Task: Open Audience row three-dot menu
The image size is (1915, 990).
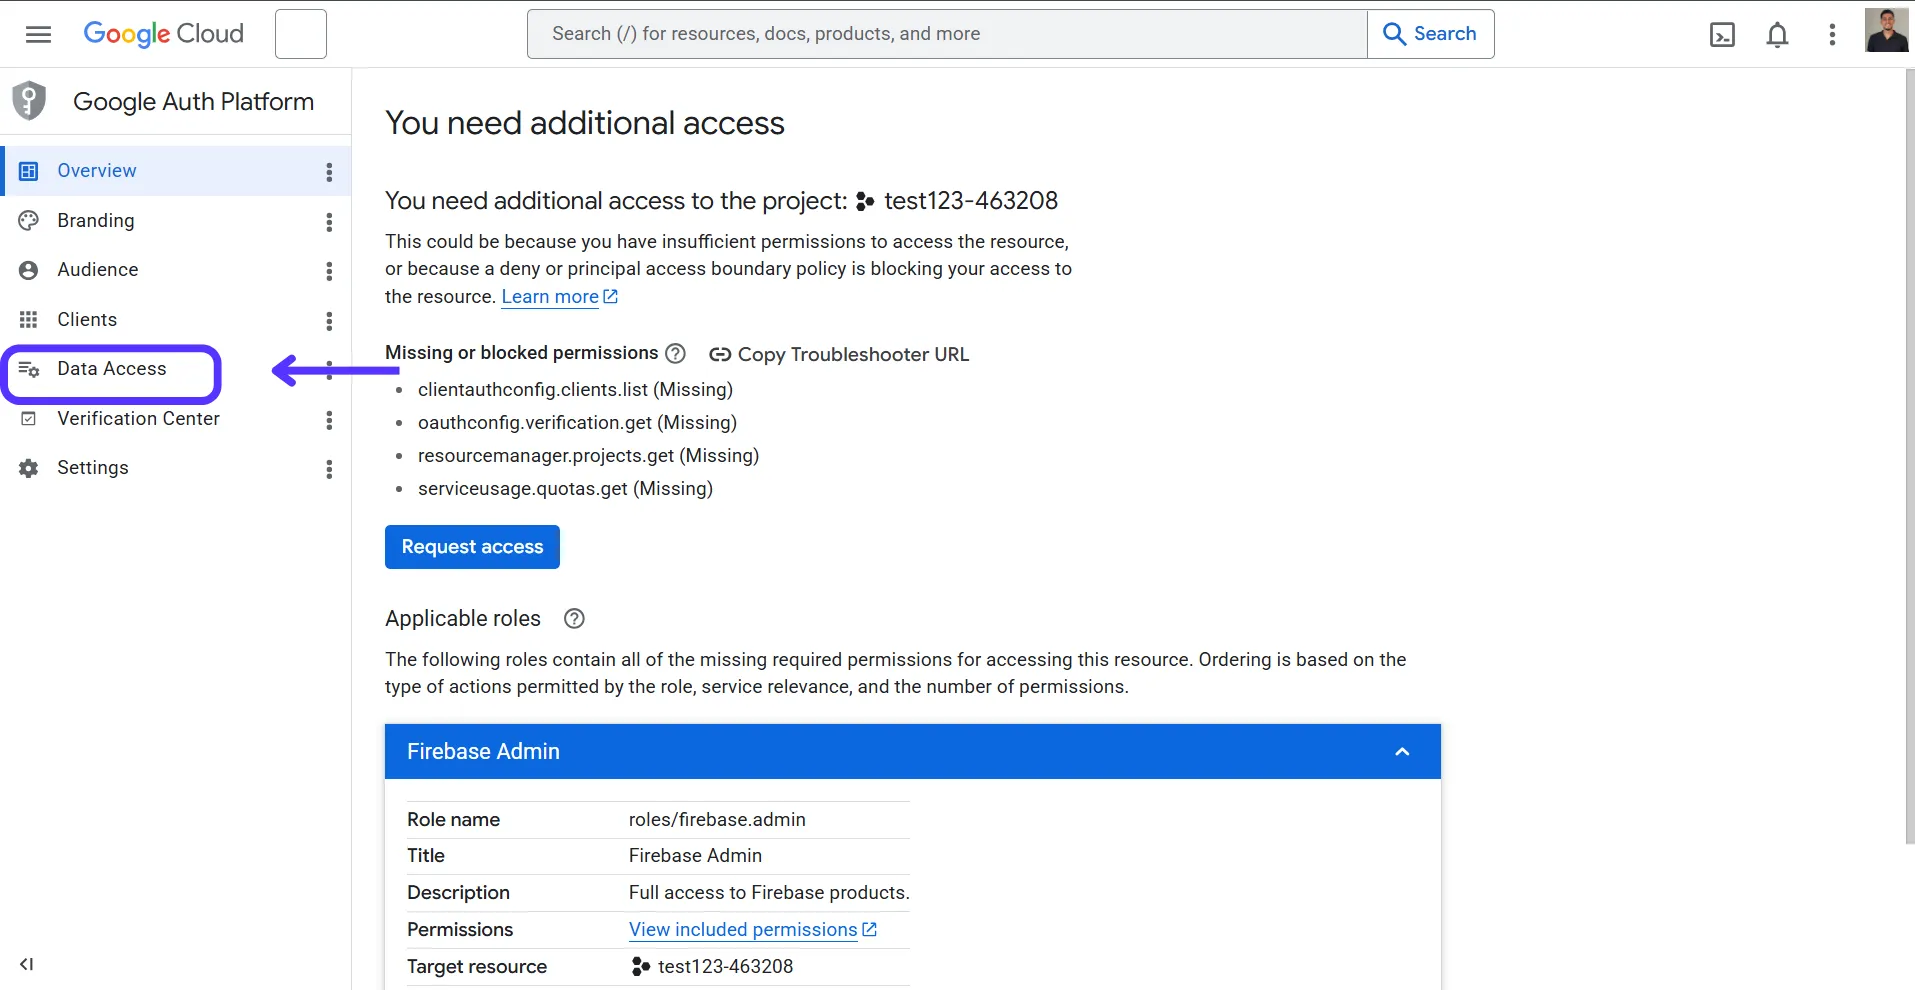Action: 329,271
